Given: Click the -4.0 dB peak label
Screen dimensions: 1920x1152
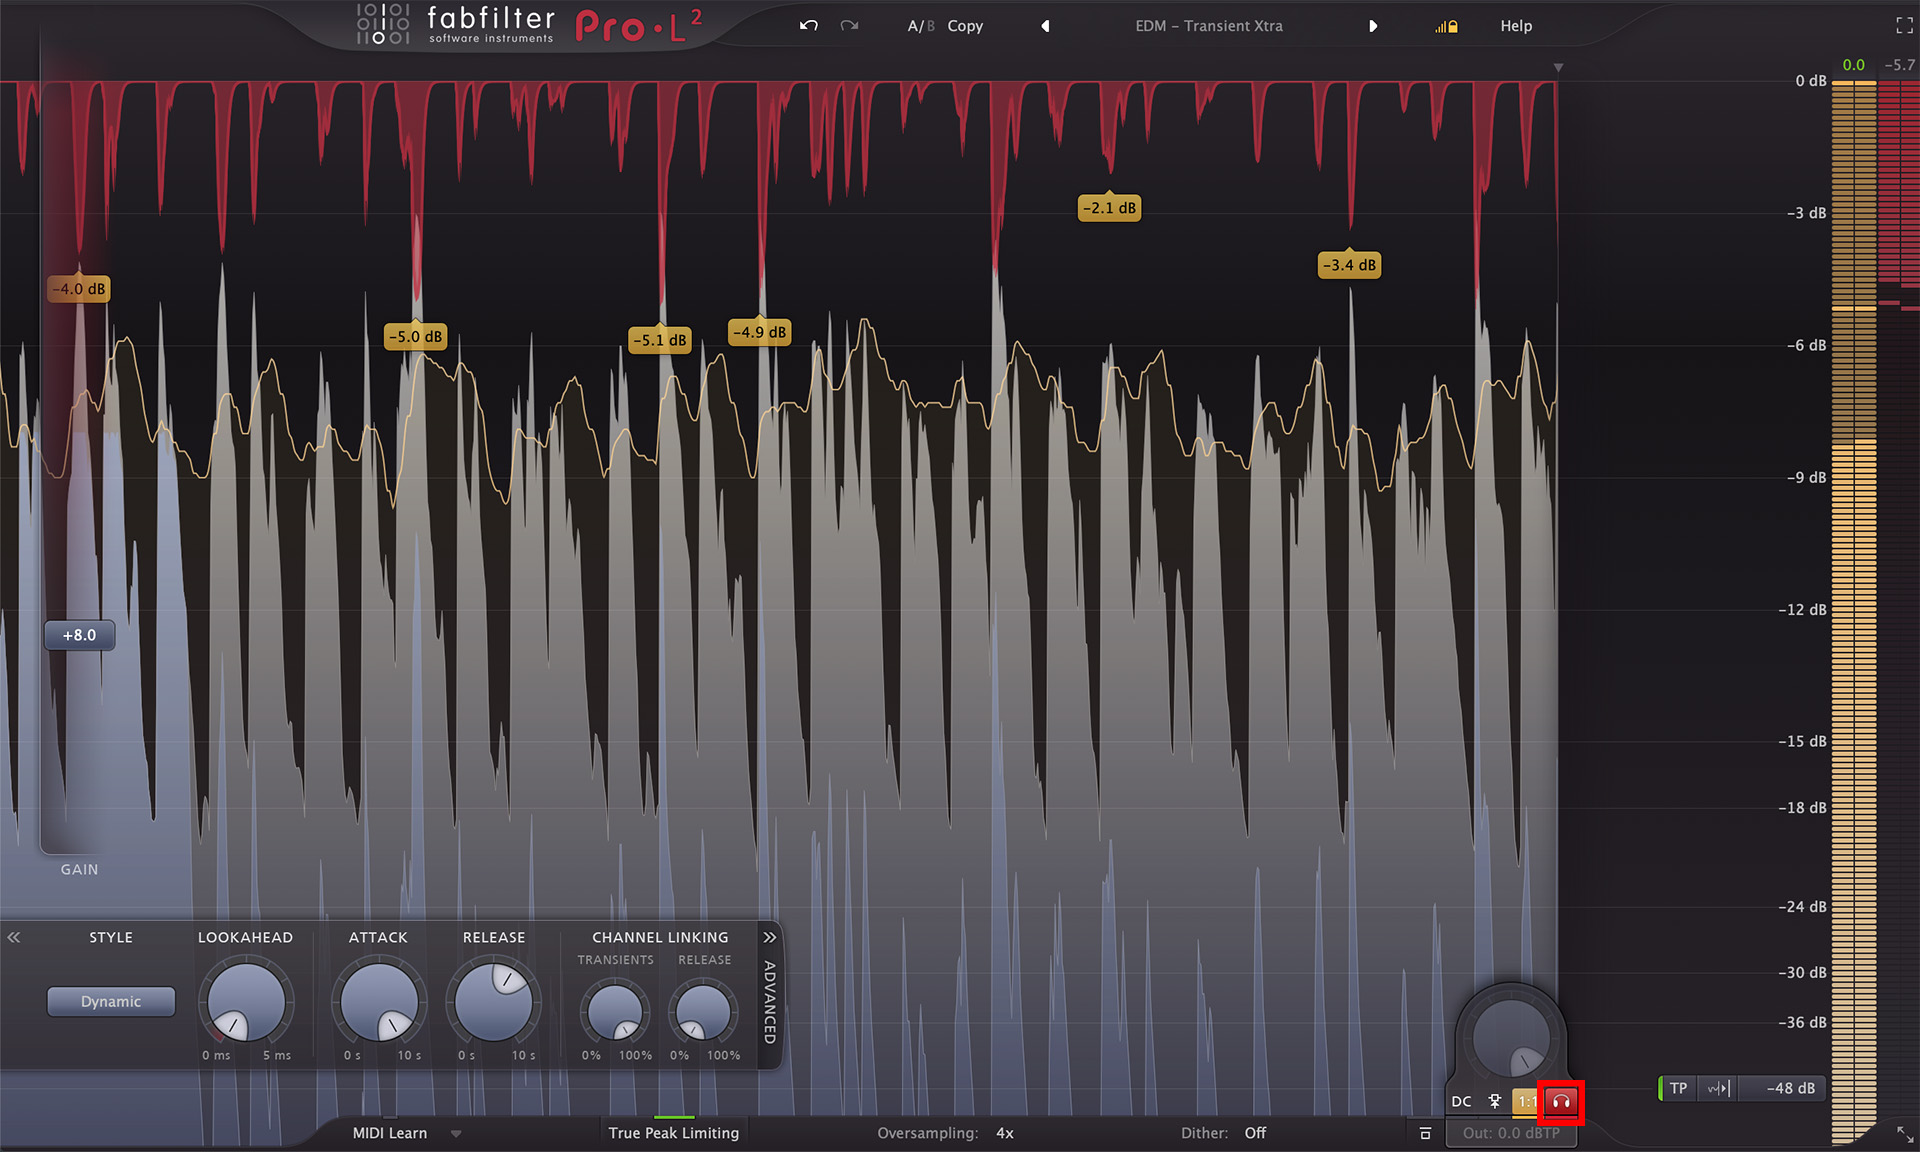Looking at the screenshot, I should click(79, 289).
